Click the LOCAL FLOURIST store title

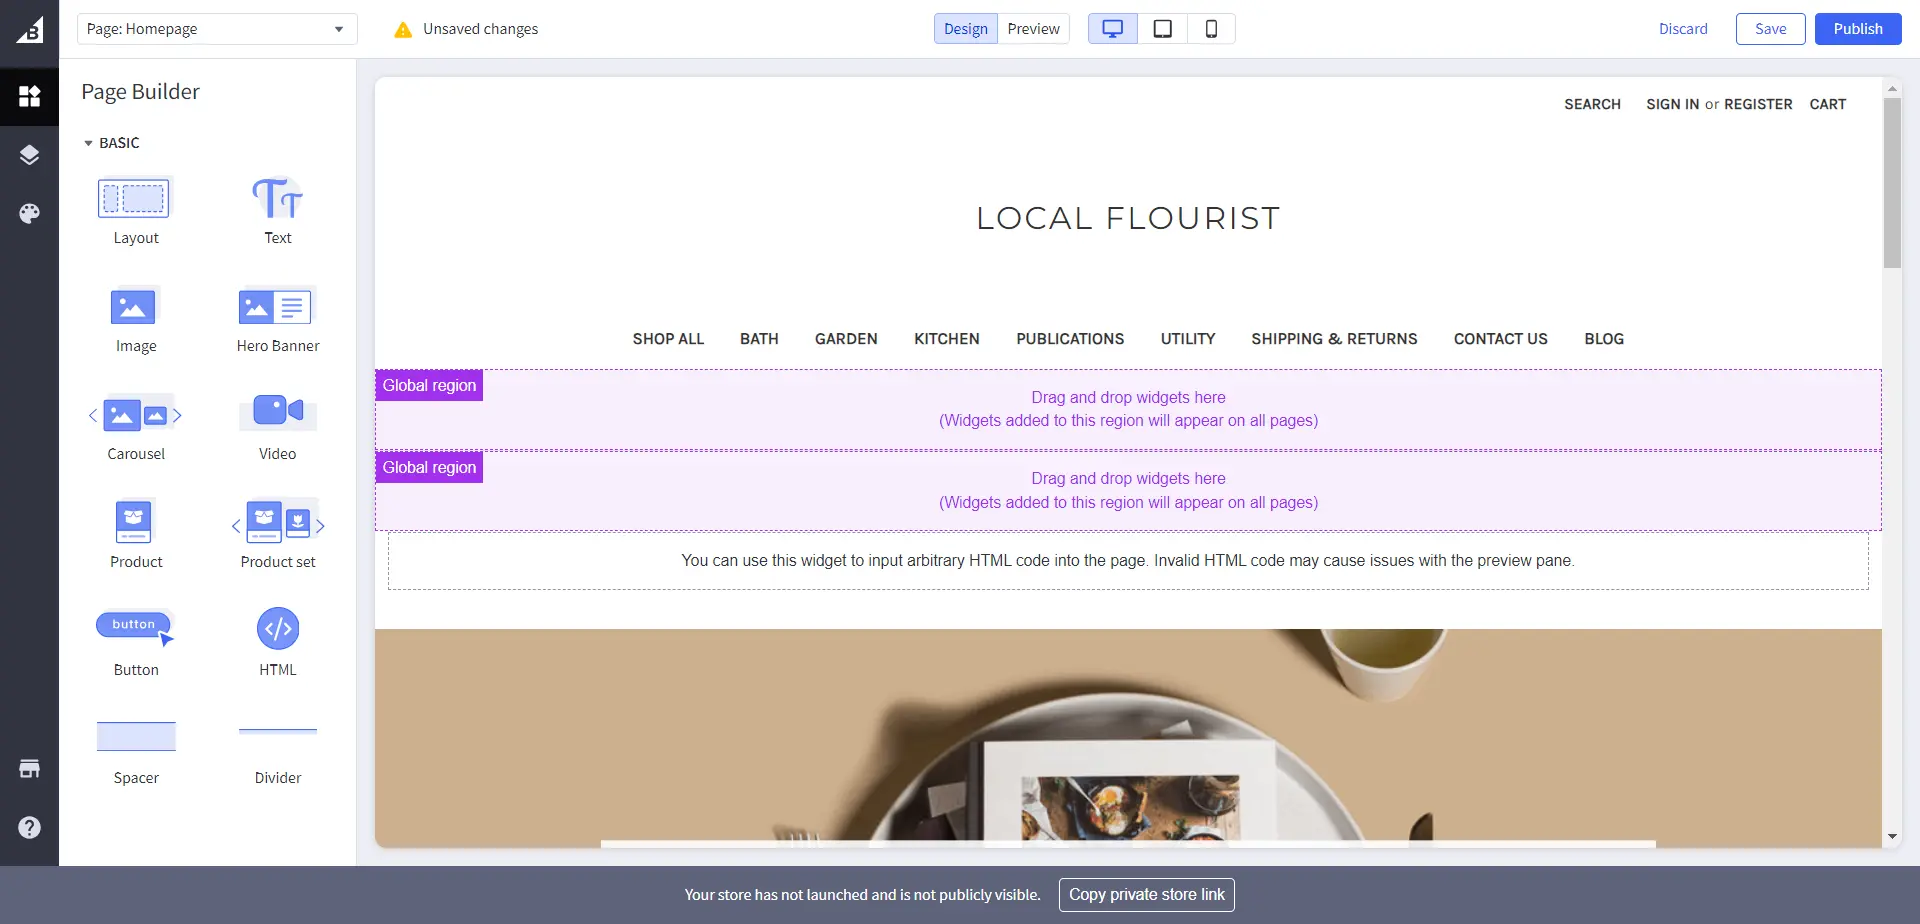tap(1128, 218)
